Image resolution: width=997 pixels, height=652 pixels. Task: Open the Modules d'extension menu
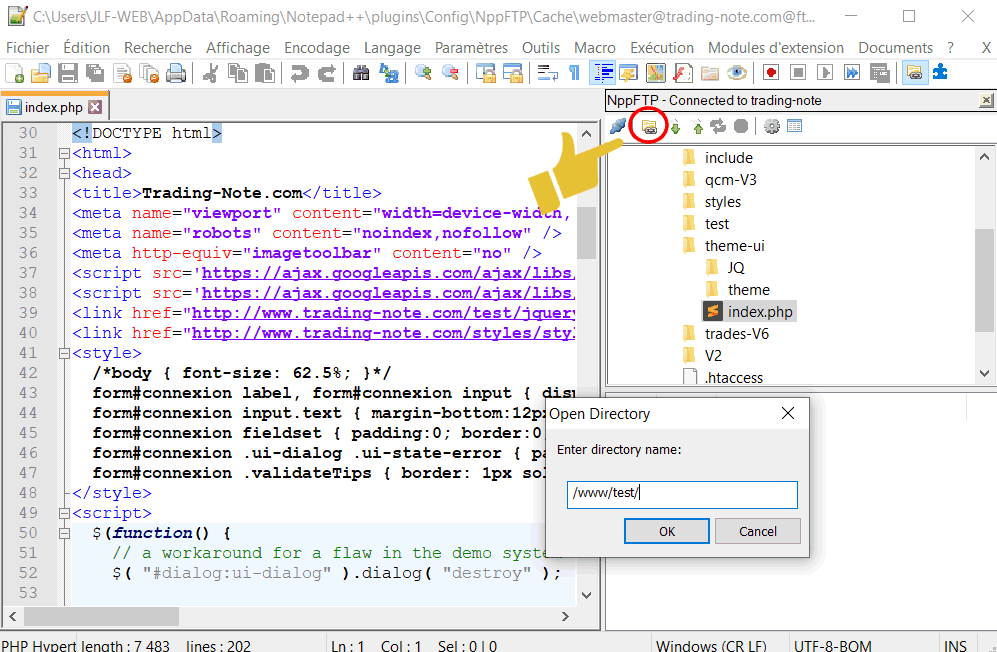pyautogui.click(x=776, y=48)
